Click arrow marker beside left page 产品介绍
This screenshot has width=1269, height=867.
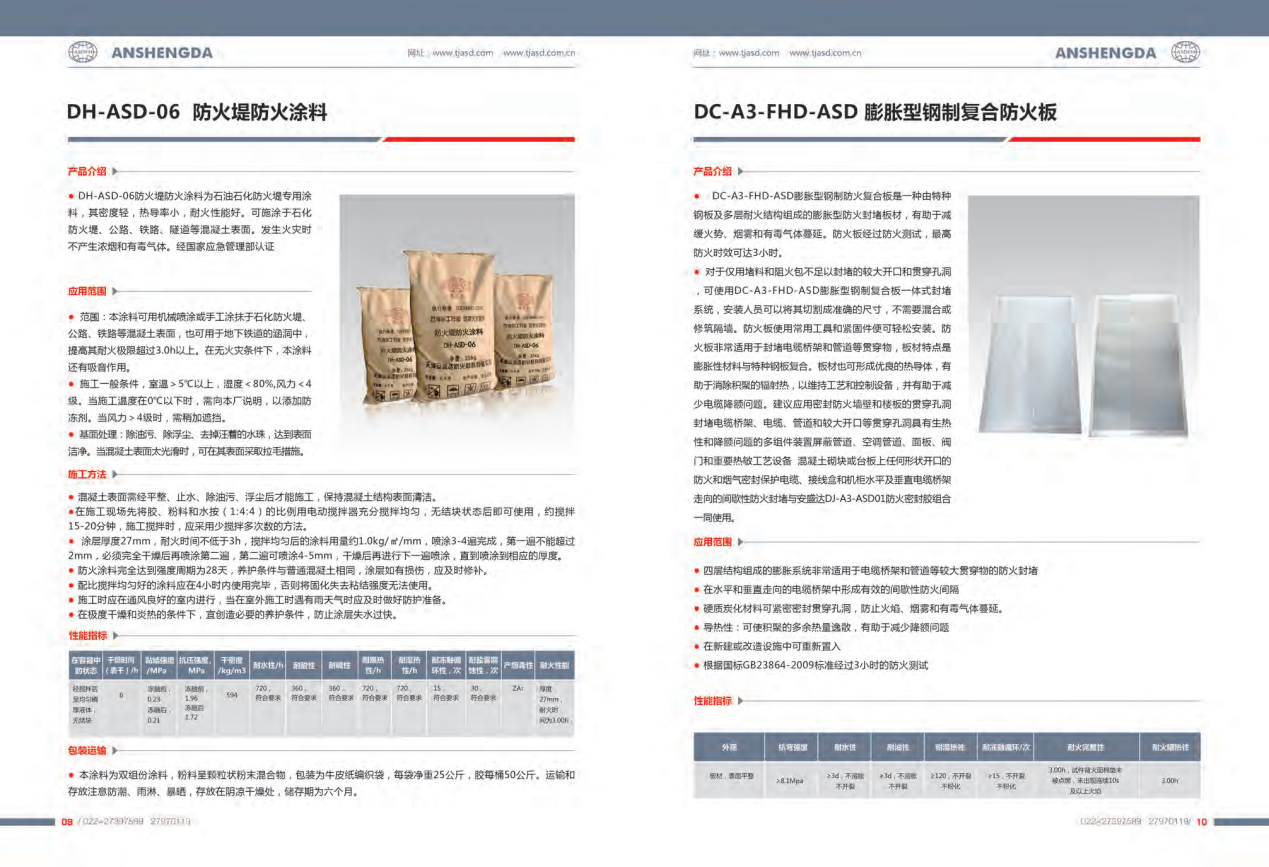point(116,171)
